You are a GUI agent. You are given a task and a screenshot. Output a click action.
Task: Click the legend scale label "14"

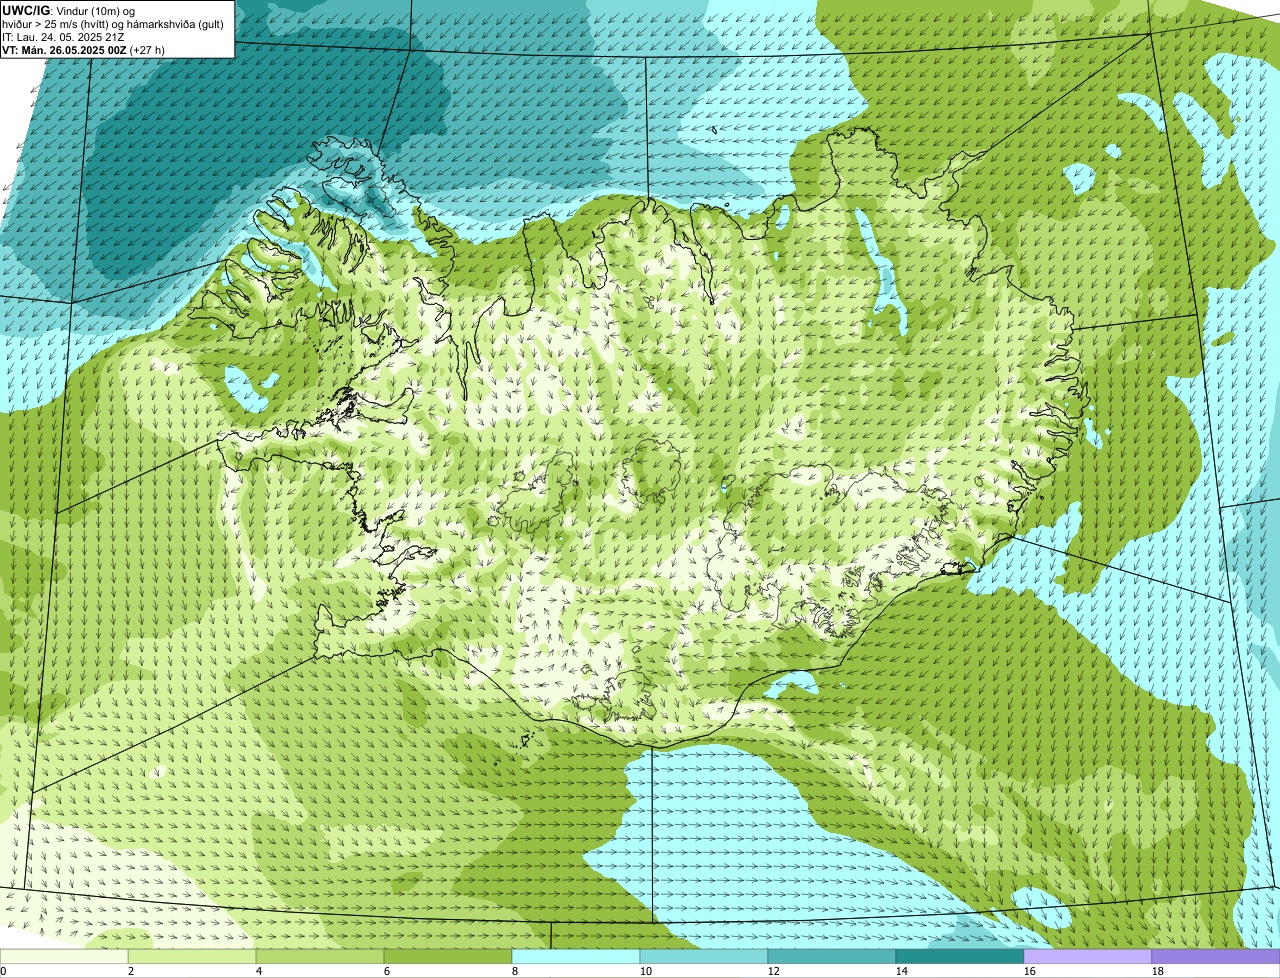[x=902, y=971]
